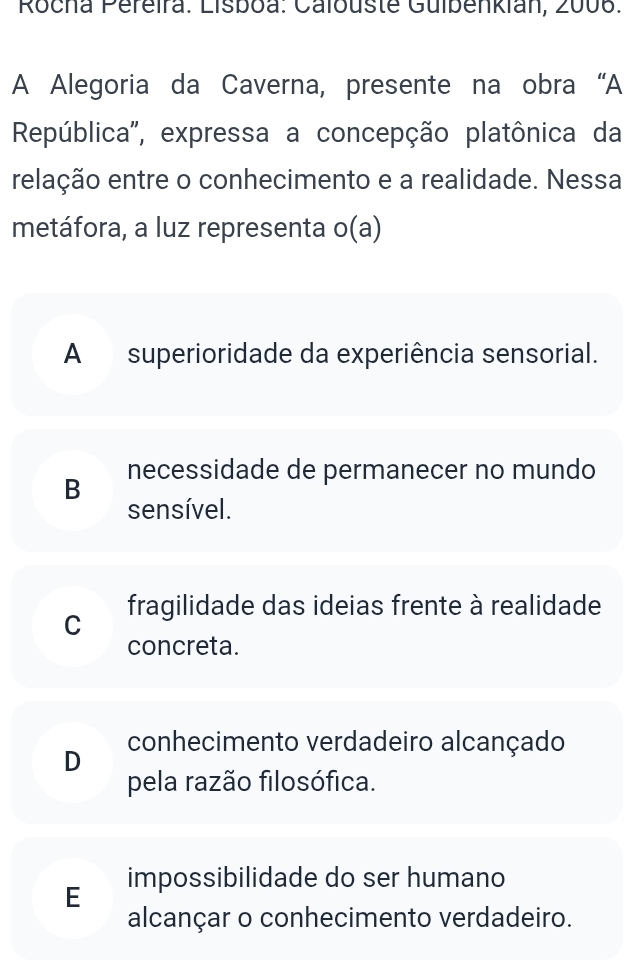Select answer option A circle

[72, 354]
